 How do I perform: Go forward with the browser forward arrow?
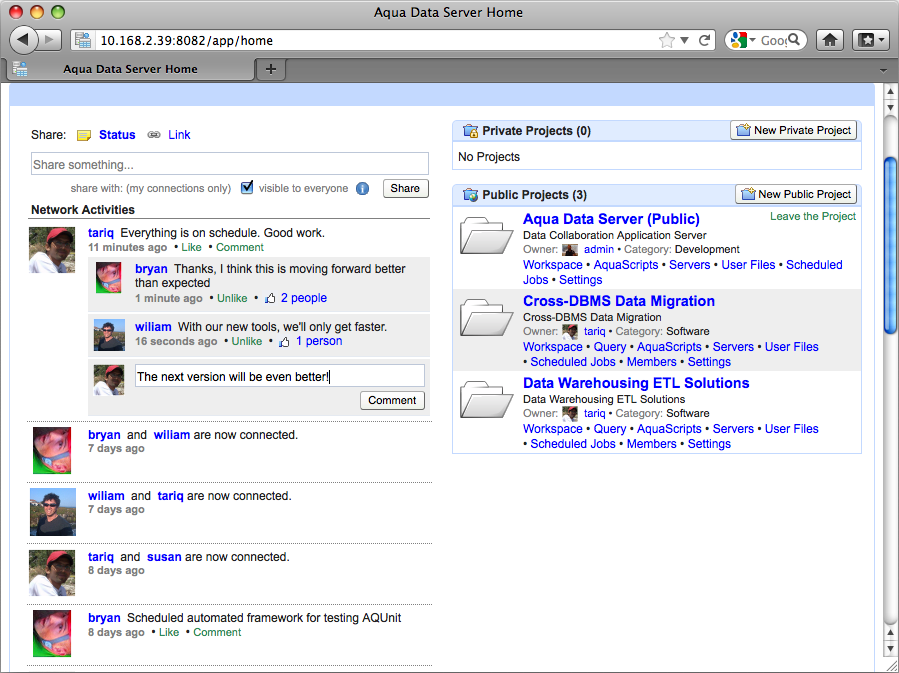[x=50, y=40]
